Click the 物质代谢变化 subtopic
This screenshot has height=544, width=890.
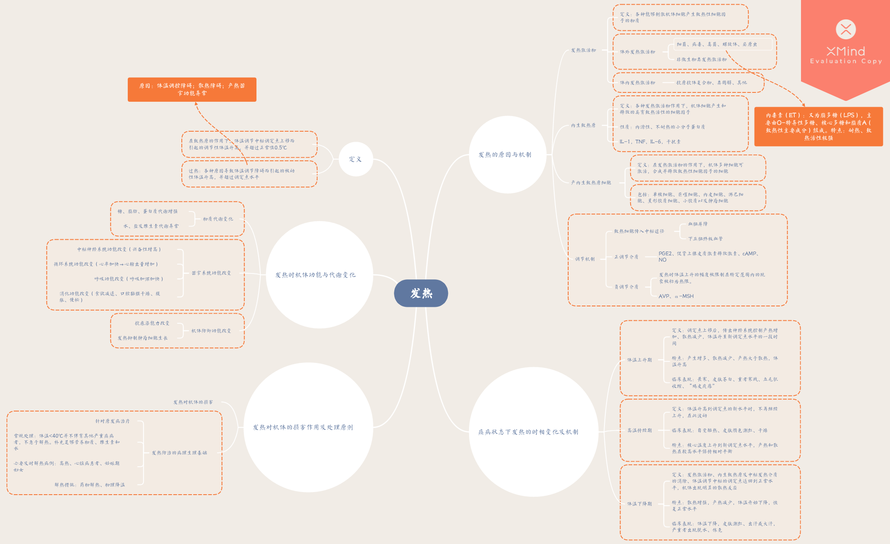[217, 218]
